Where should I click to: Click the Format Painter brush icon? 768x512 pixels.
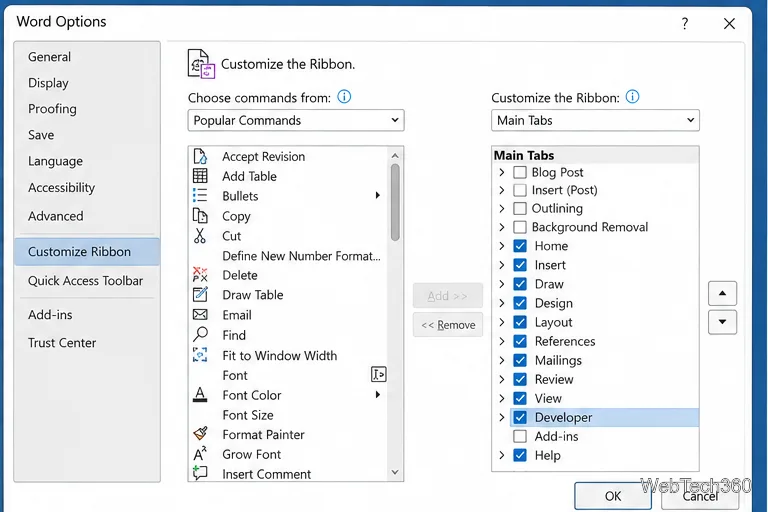coord(200,434)
